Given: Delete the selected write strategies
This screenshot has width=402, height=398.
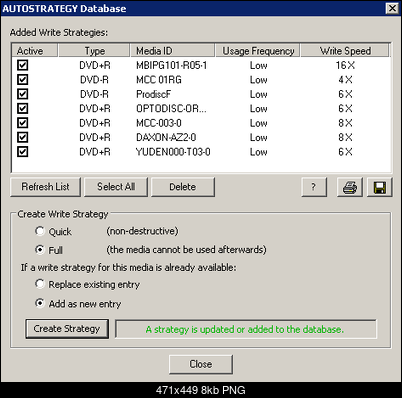Looking at the screenshot, I should click(x=183, y=187).
